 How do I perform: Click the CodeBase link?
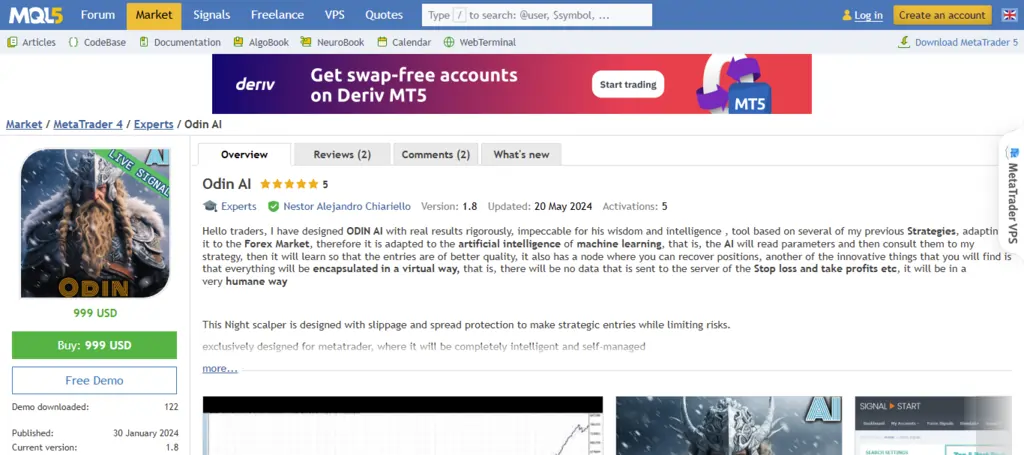click(105, 42)
